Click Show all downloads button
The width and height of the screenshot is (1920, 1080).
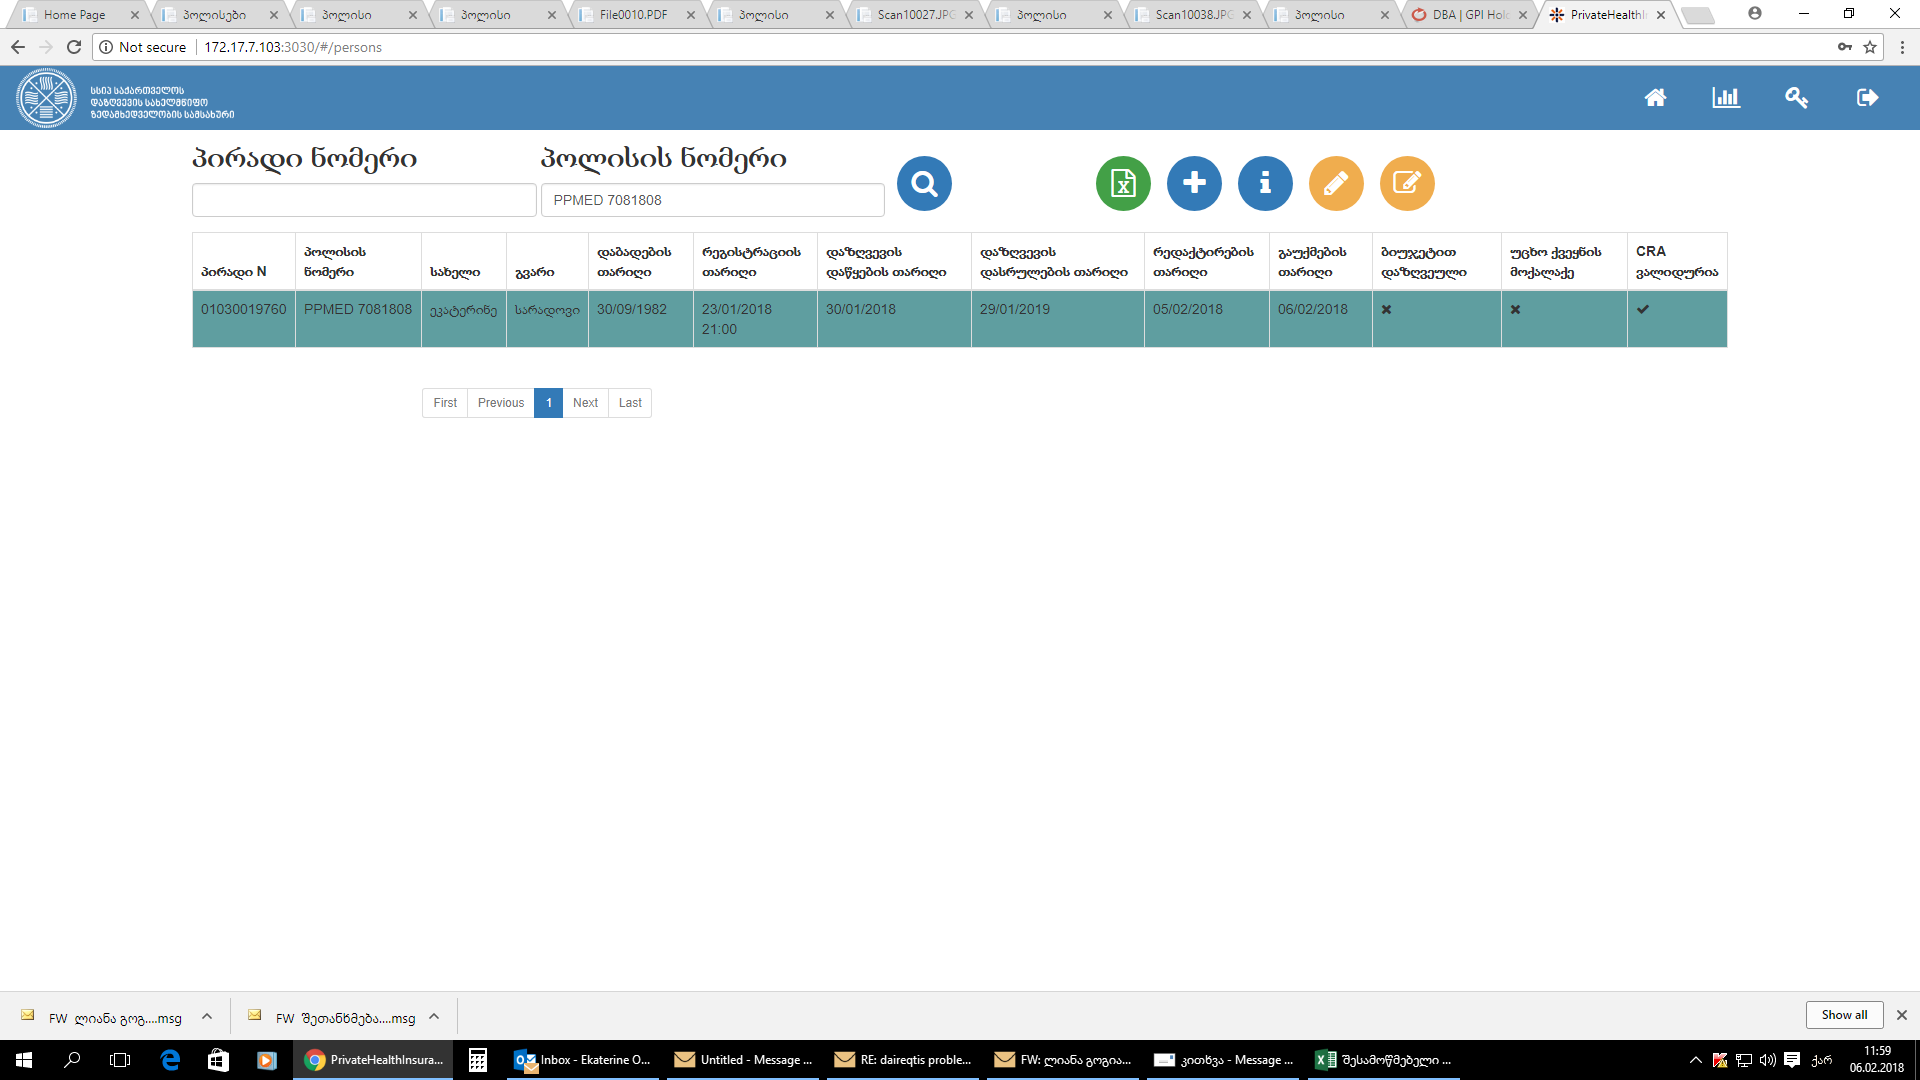(x=1843, y=1015)
